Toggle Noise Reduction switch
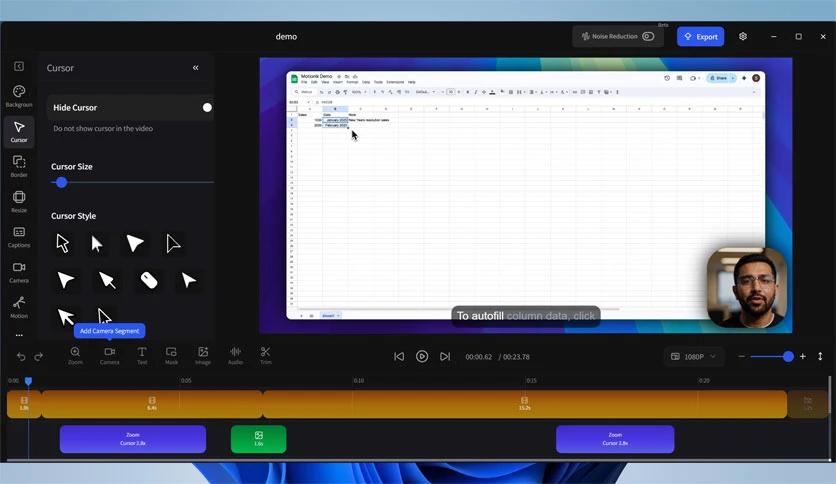This screenshot has height=484, width=836. point(648,36)
